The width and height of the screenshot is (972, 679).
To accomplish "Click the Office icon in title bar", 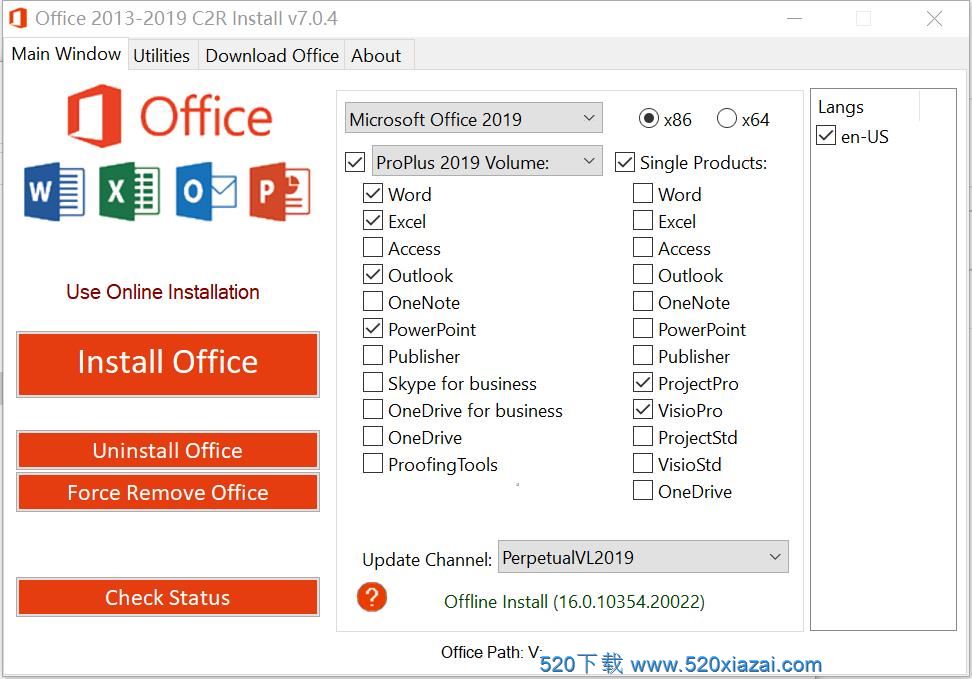I will 17,18.
